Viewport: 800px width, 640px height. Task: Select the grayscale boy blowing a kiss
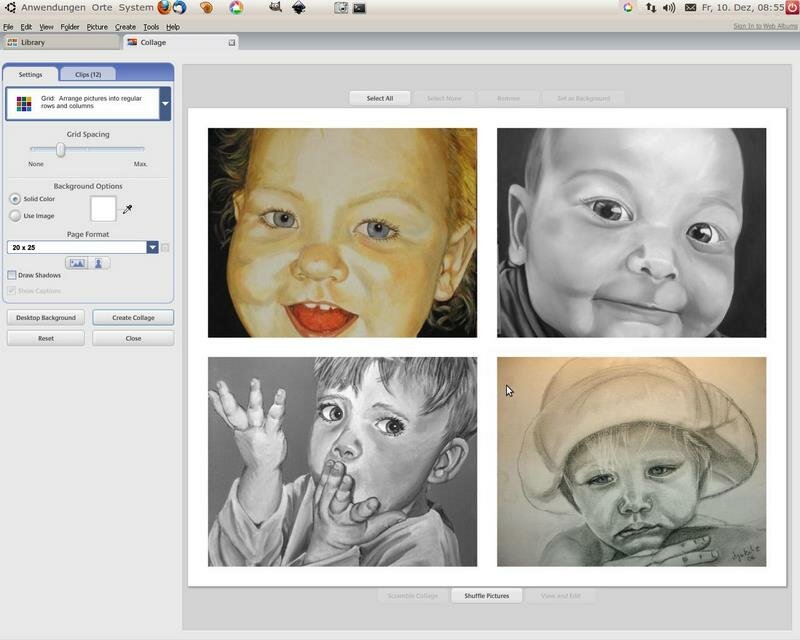[x=342, y=462]
